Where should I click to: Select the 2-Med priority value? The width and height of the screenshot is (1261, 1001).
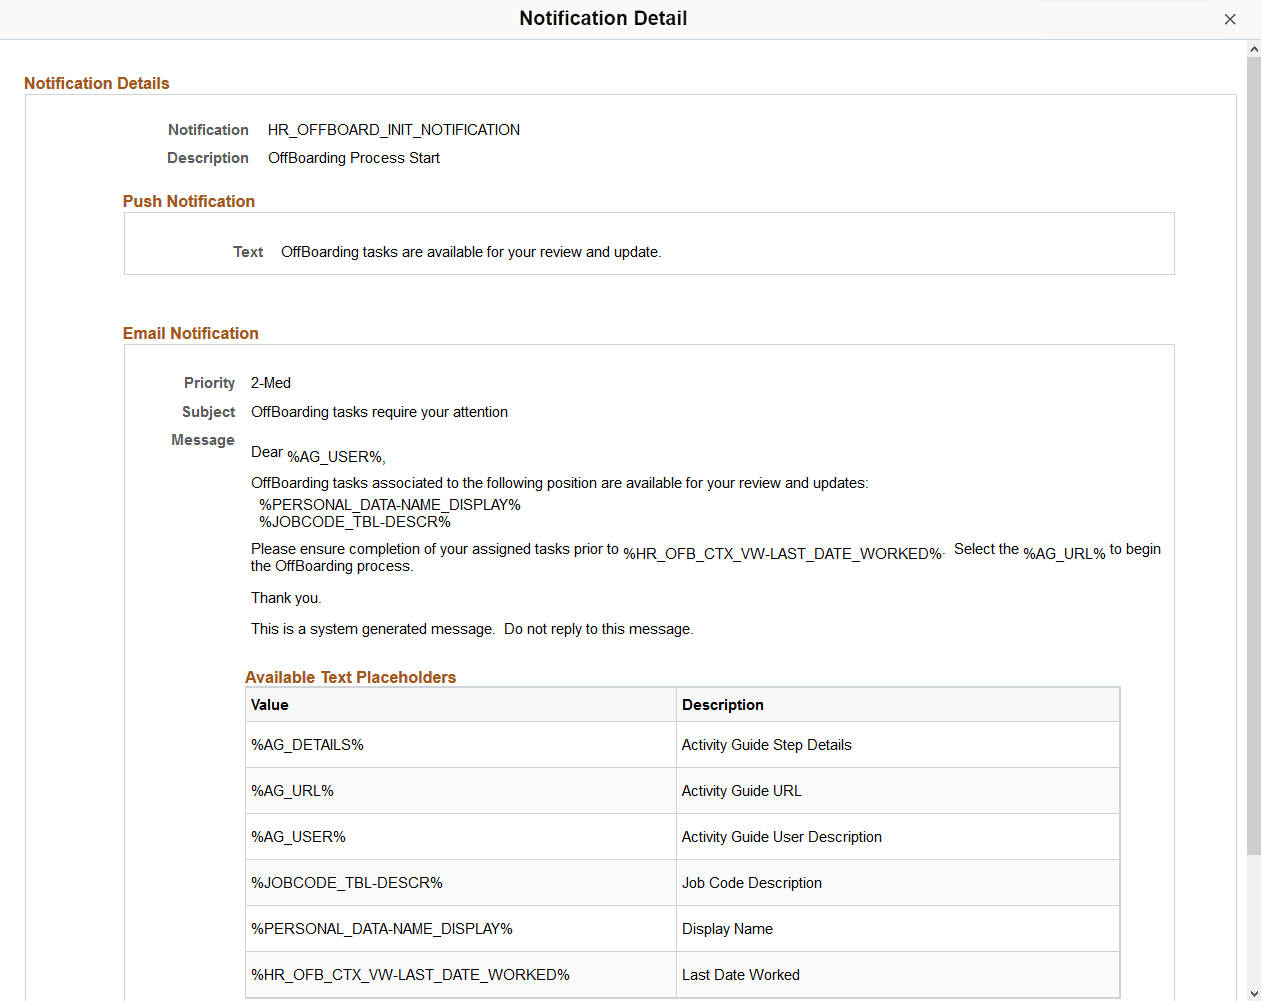[x=270, y=382]
